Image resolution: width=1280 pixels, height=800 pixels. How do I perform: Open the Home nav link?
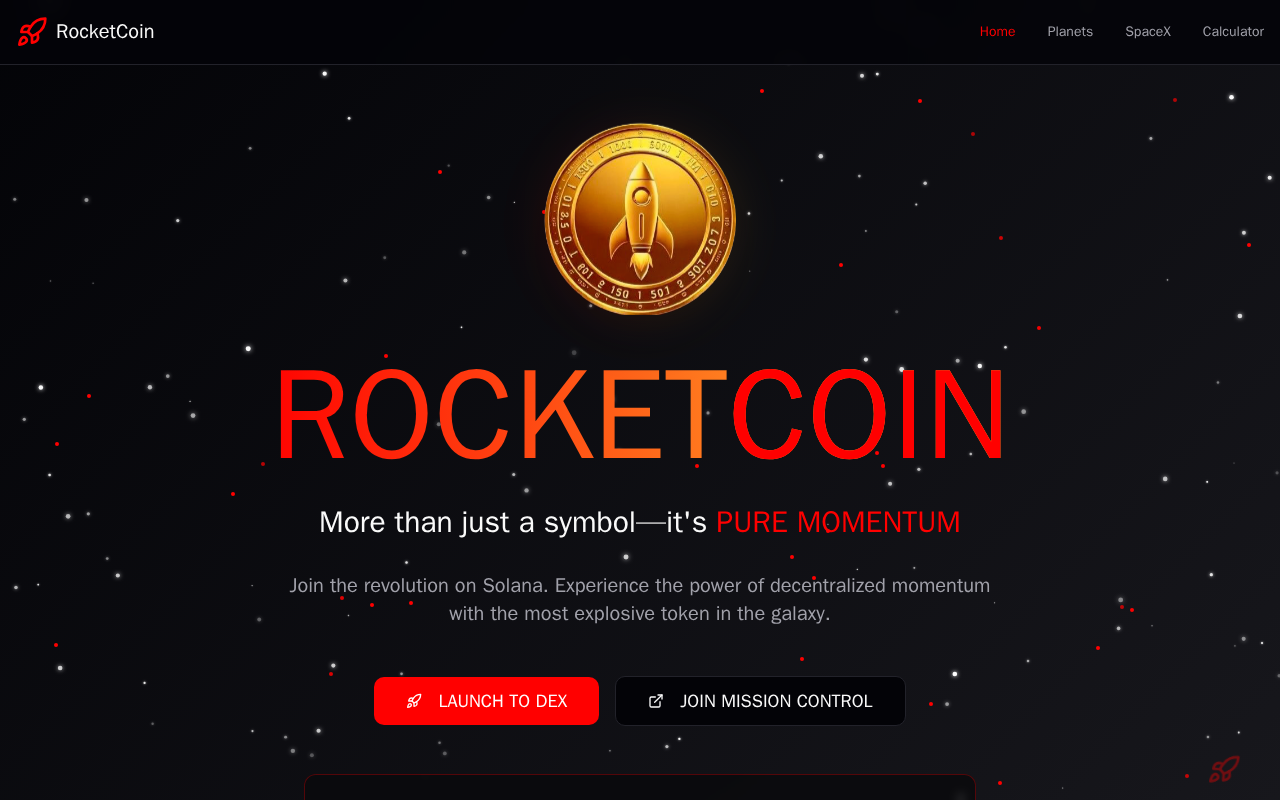pyautogui.click(x=997, y=32)
